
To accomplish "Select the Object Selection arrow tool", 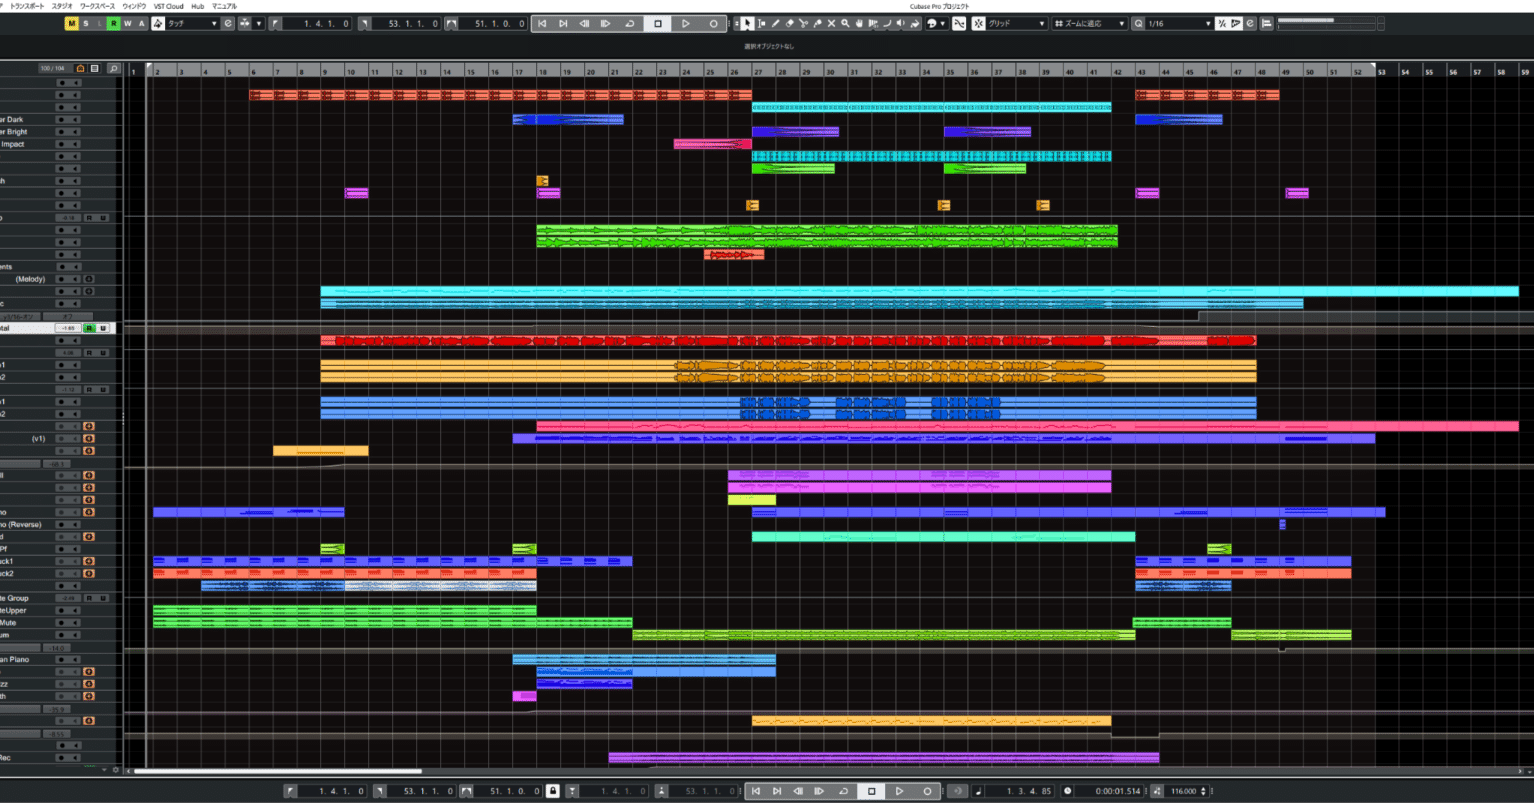I will coord(748,23).
